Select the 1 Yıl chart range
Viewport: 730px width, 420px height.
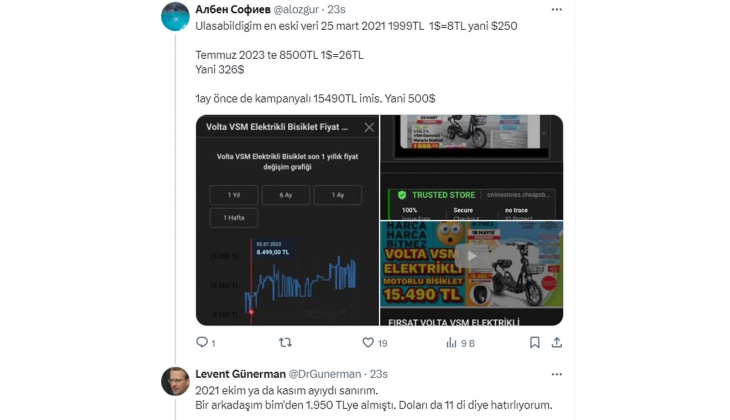[x=234, y=195]
